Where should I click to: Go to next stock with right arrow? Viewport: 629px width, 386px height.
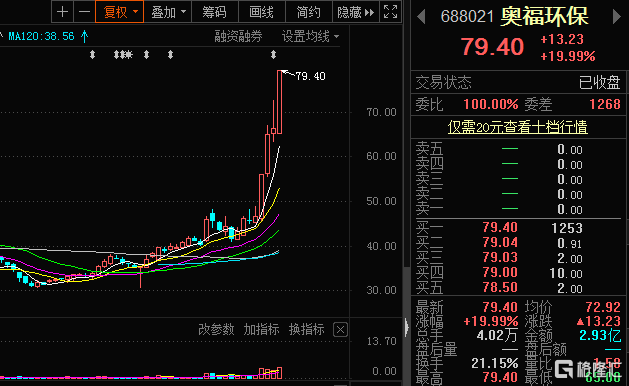[x=617, y=17]
